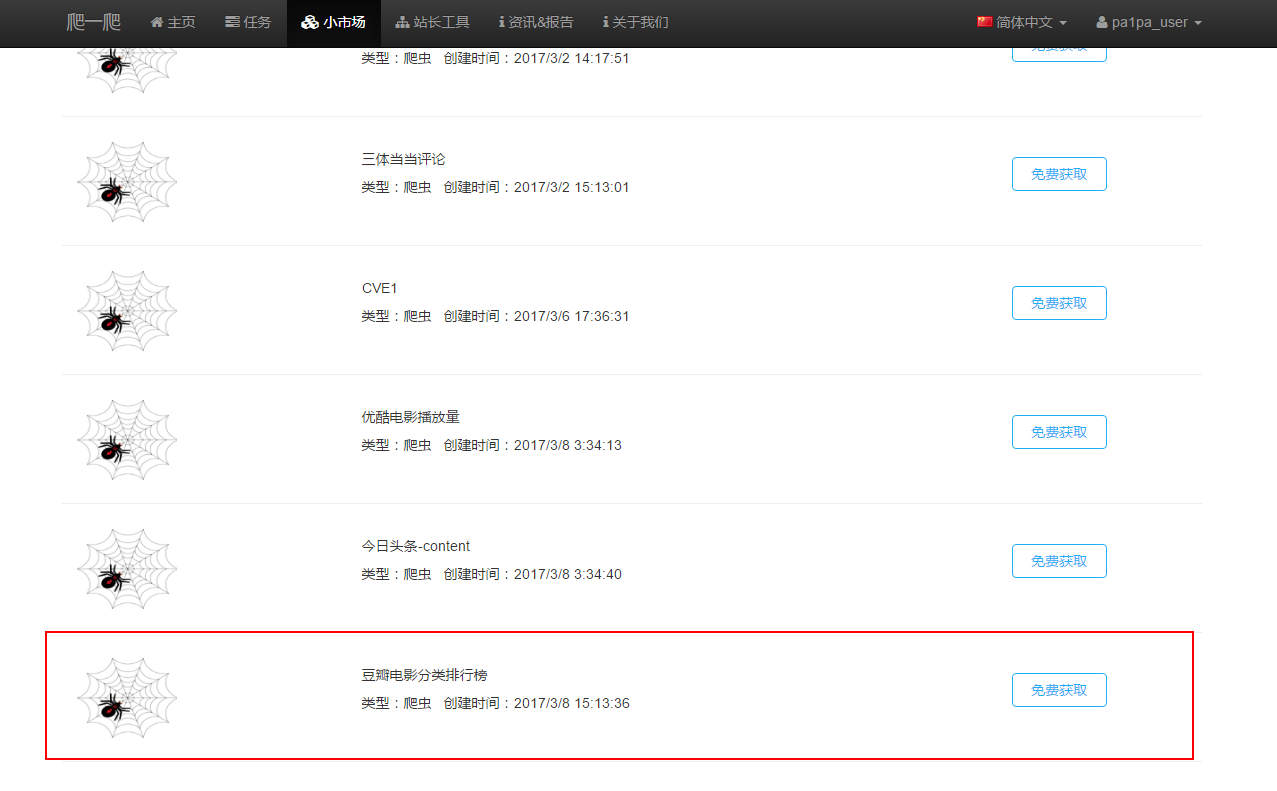Select the title 三体当当评论

403,159
